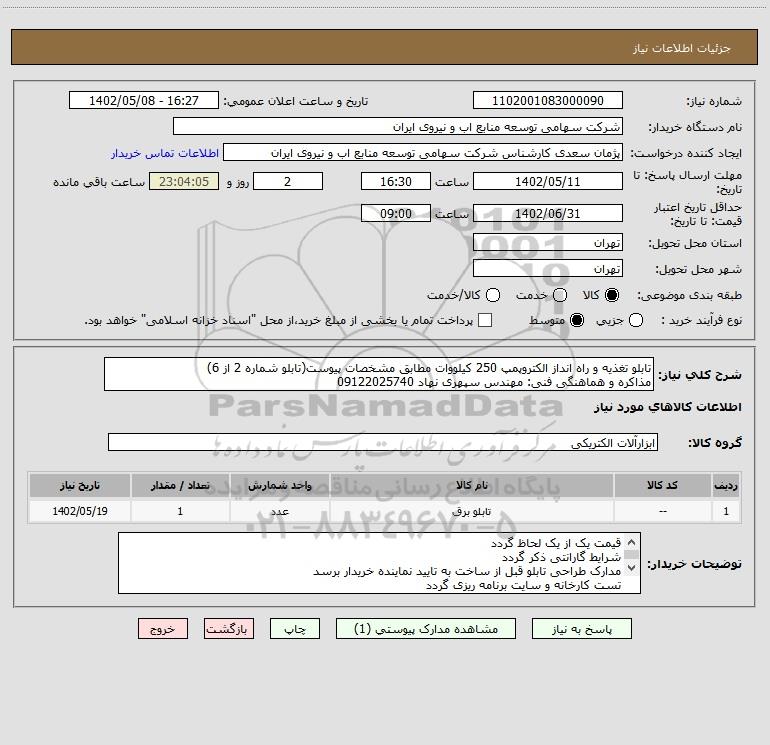This screenshot has height=745, width=770.
Task: Click the بازگشت back button
Action: (x=229, y=629)
